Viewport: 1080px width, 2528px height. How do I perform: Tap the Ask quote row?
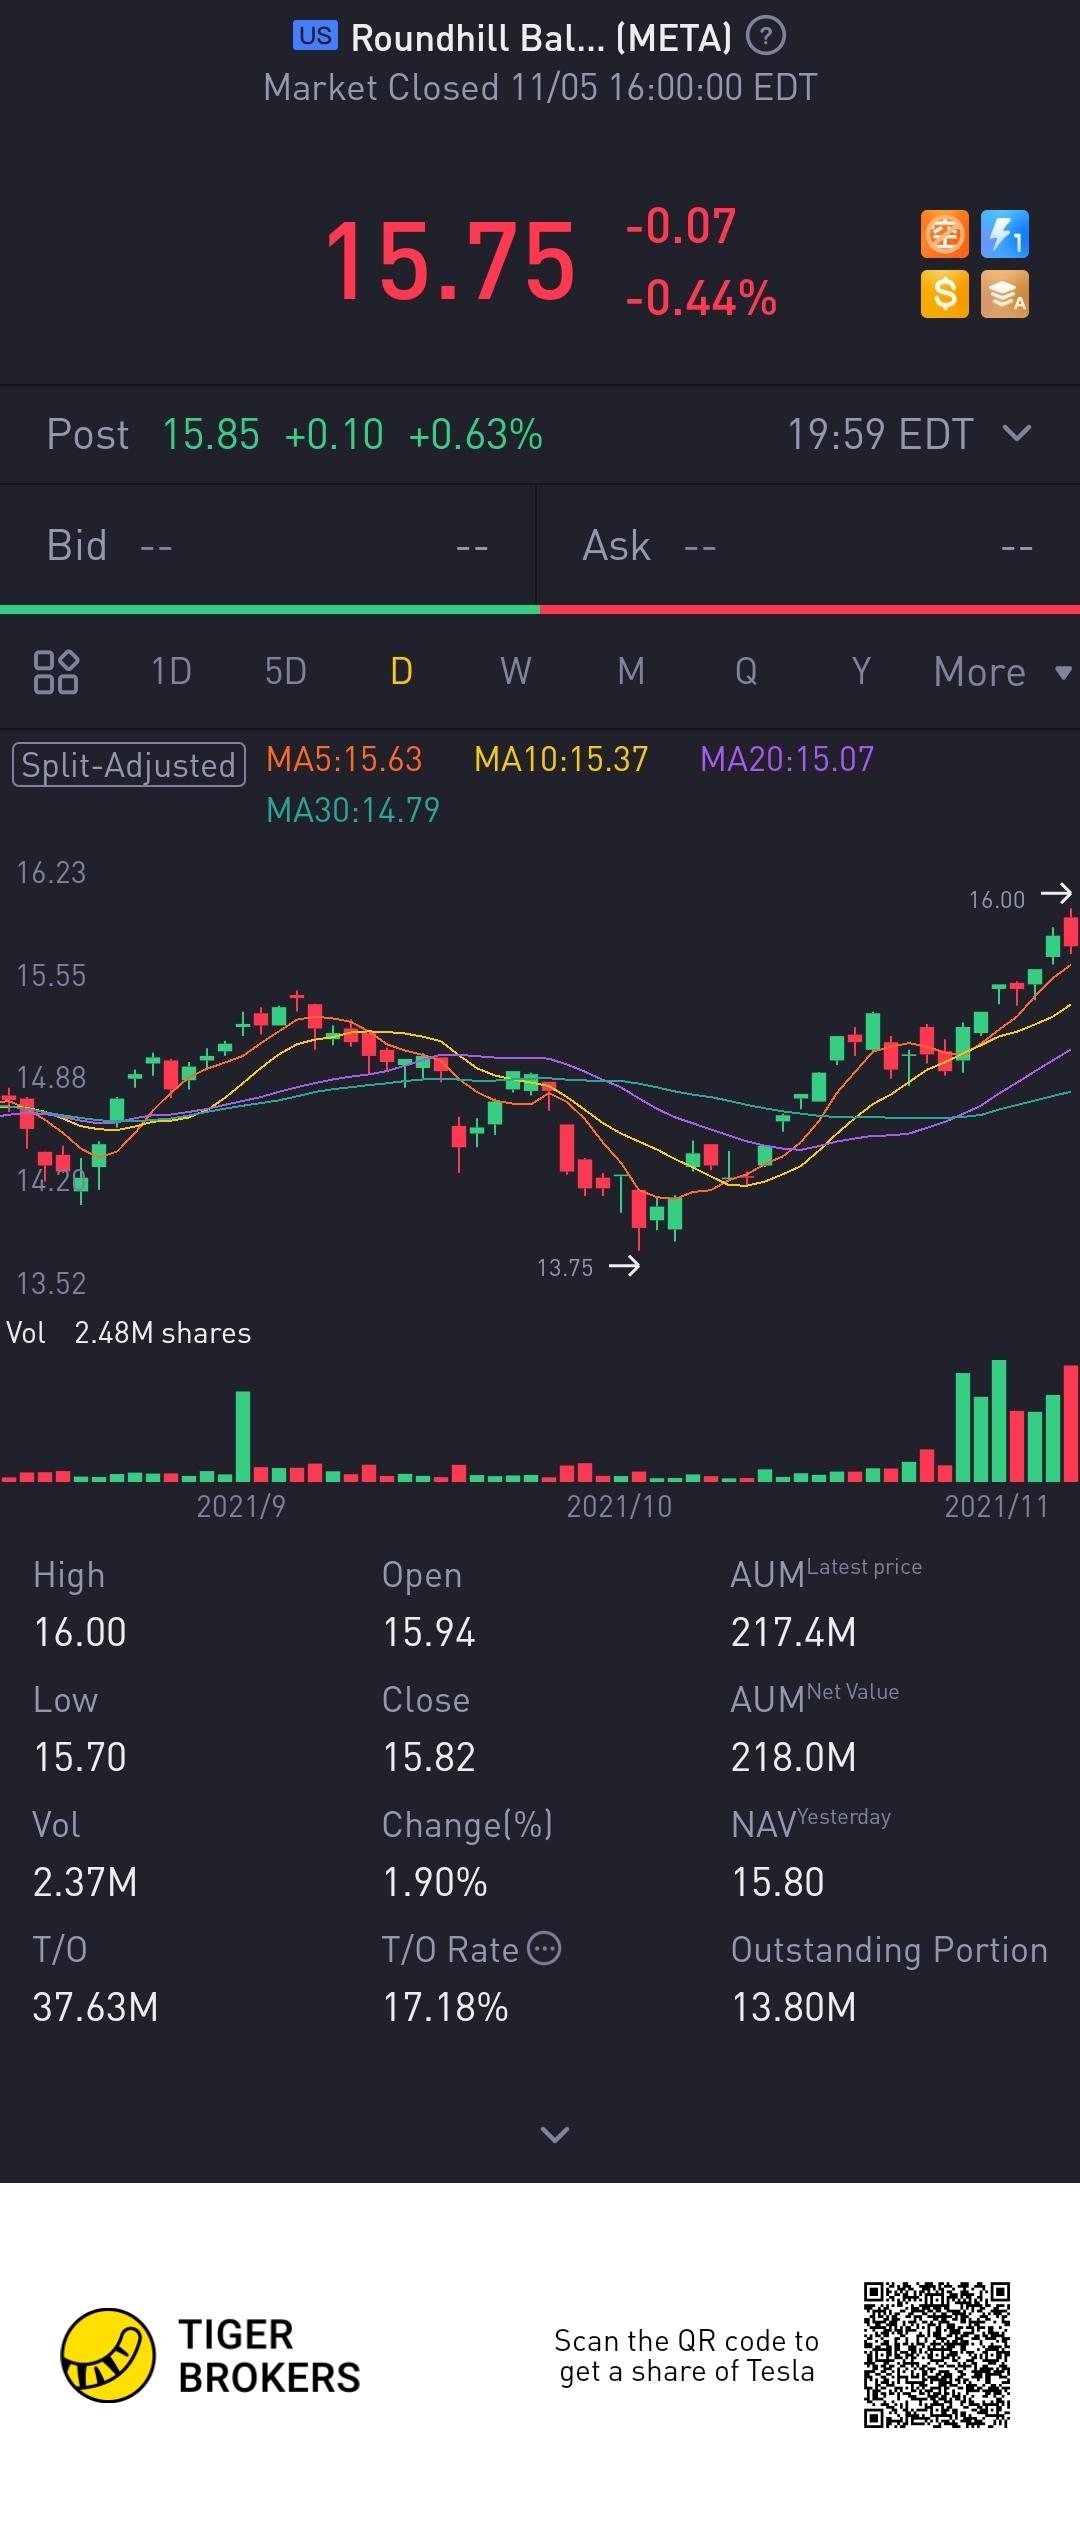click(x=808, y=546)
